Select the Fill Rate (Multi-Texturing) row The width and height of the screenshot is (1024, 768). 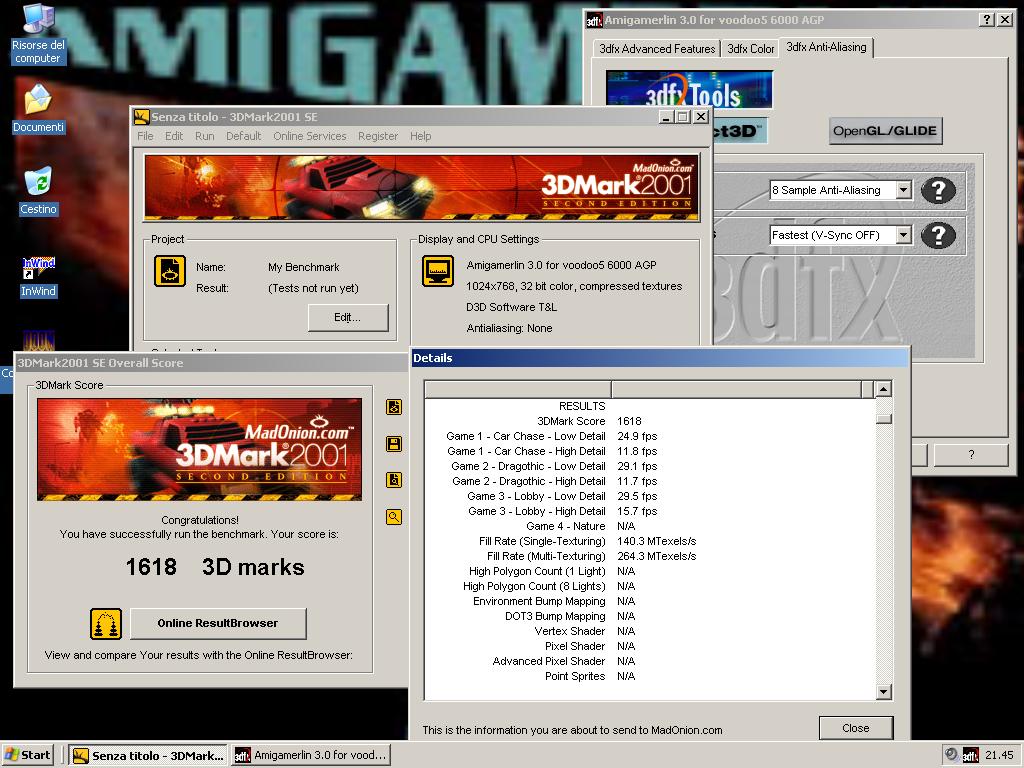[x=650, y=556]
